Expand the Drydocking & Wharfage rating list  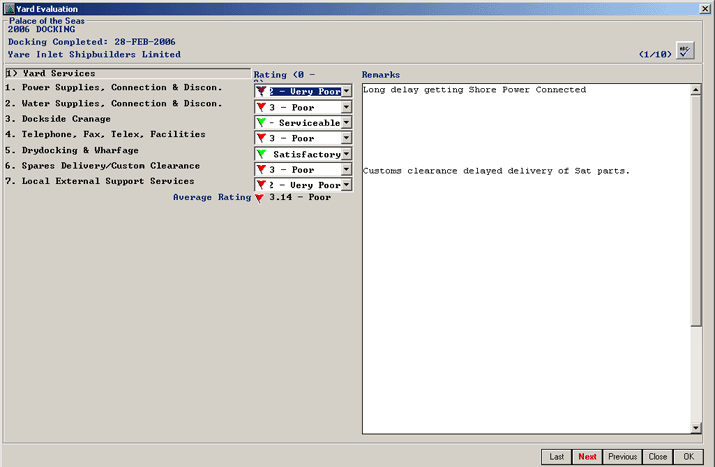click(x=346, y=155)
